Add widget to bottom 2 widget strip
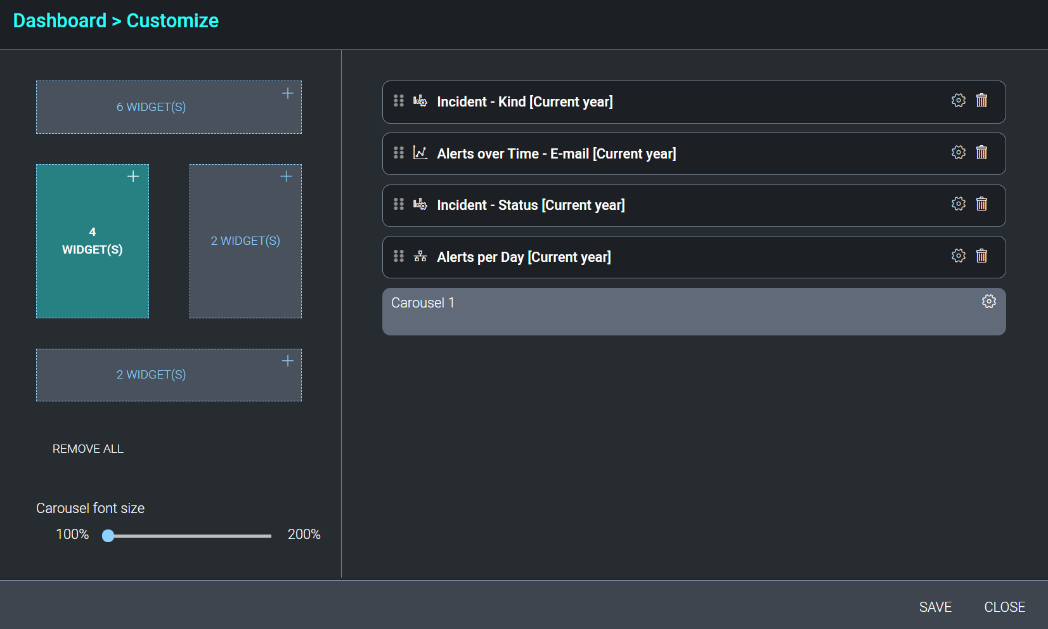 287,360
